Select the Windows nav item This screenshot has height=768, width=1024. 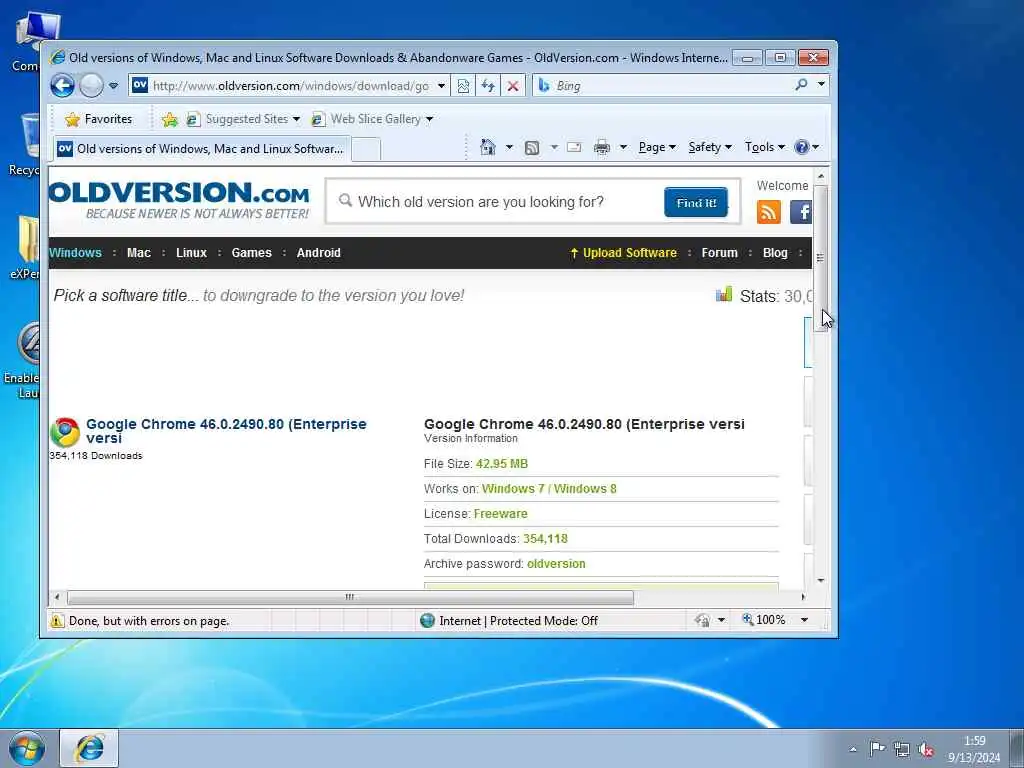(75, 253)
